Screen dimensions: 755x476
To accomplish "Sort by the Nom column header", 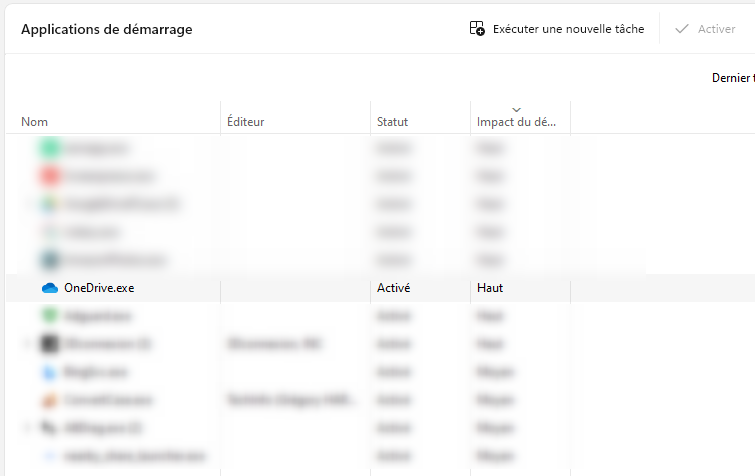I will (x=35, y=122).
